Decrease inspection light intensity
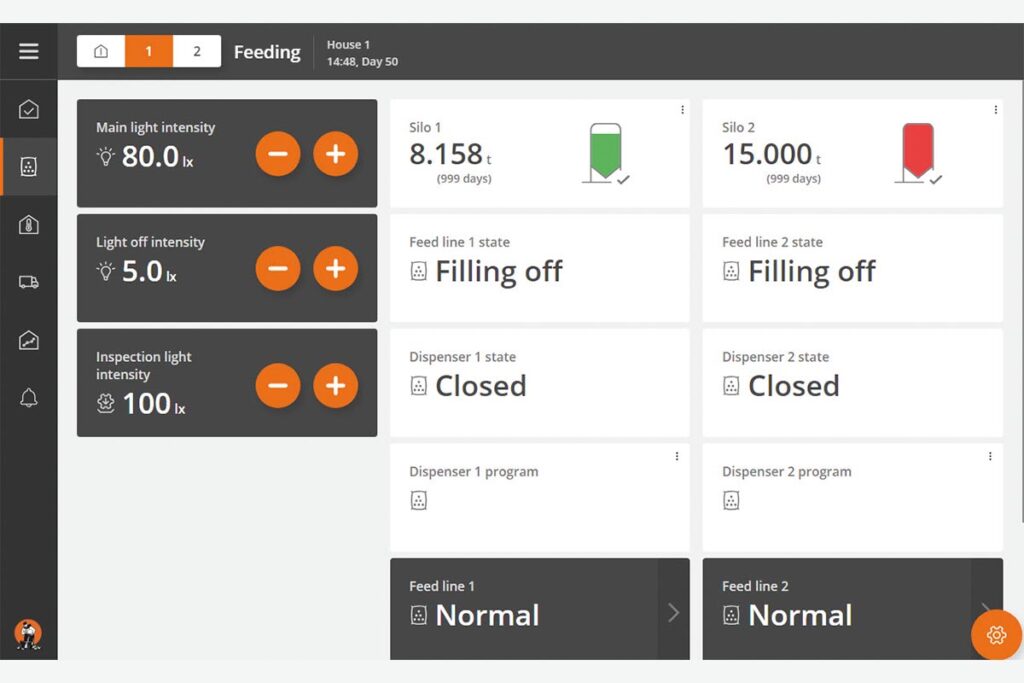1024x683 pixels. coord(278,385)
